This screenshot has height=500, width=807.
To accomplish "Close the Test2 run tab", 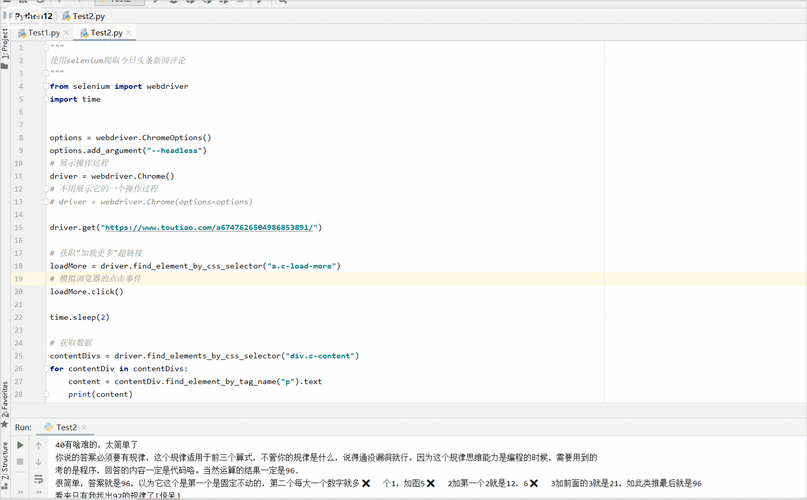I will pos(84,427).
